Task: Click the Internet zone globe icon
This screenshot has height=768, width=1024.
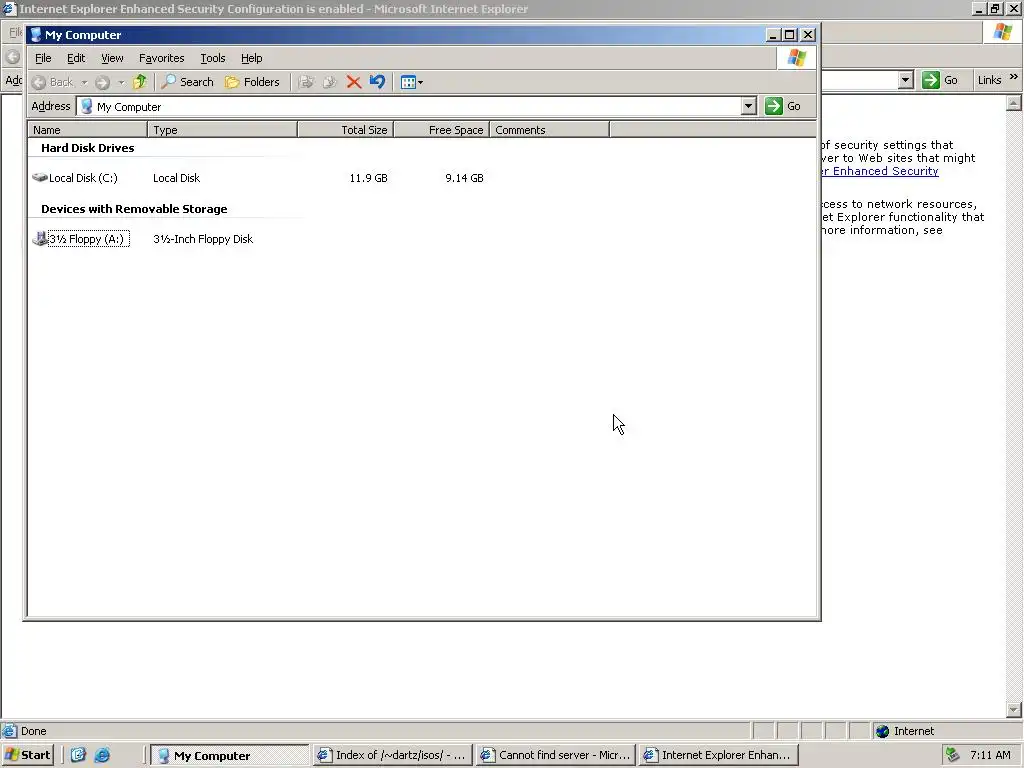Action: [x=883, y=731]
